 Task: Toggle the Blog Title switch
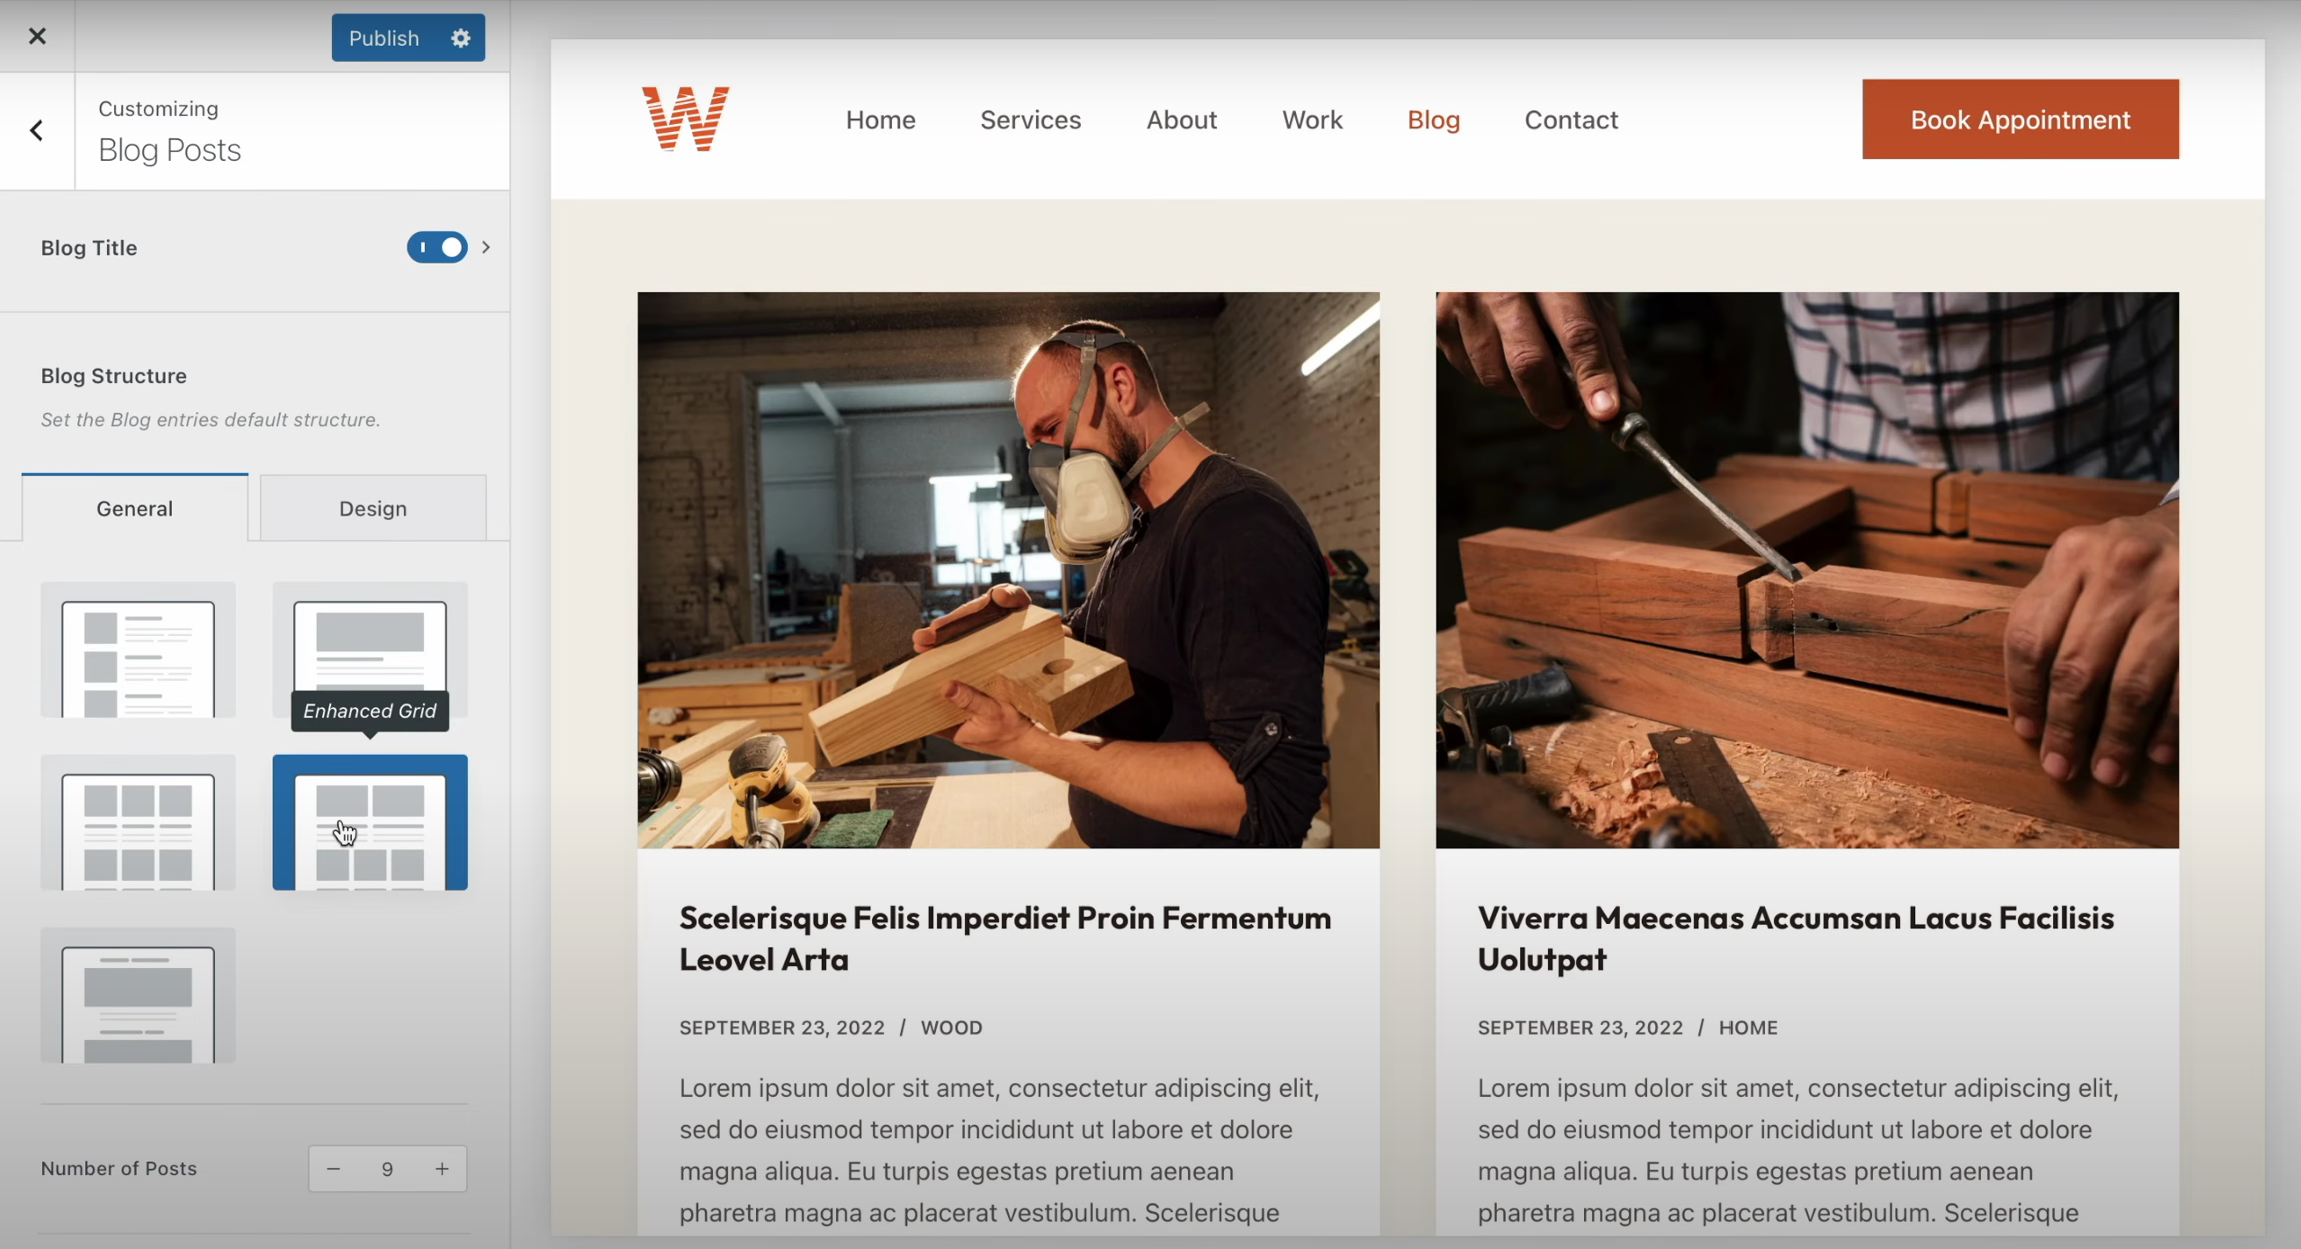pyautogui.click(x=437, y=247)
